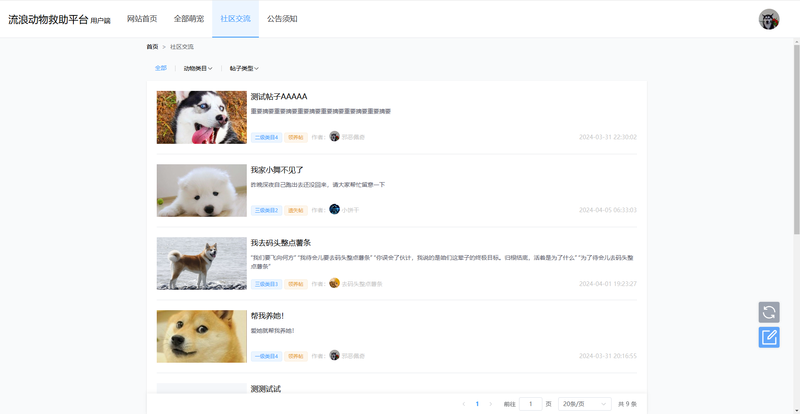Open post titled 测测试试
This screenshot has width=800, height=414.
265,389
